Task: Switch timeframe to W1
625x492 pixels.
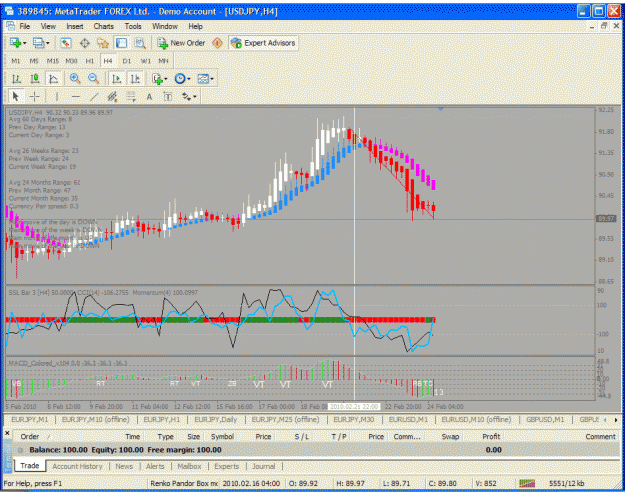Action: [145, 61]
